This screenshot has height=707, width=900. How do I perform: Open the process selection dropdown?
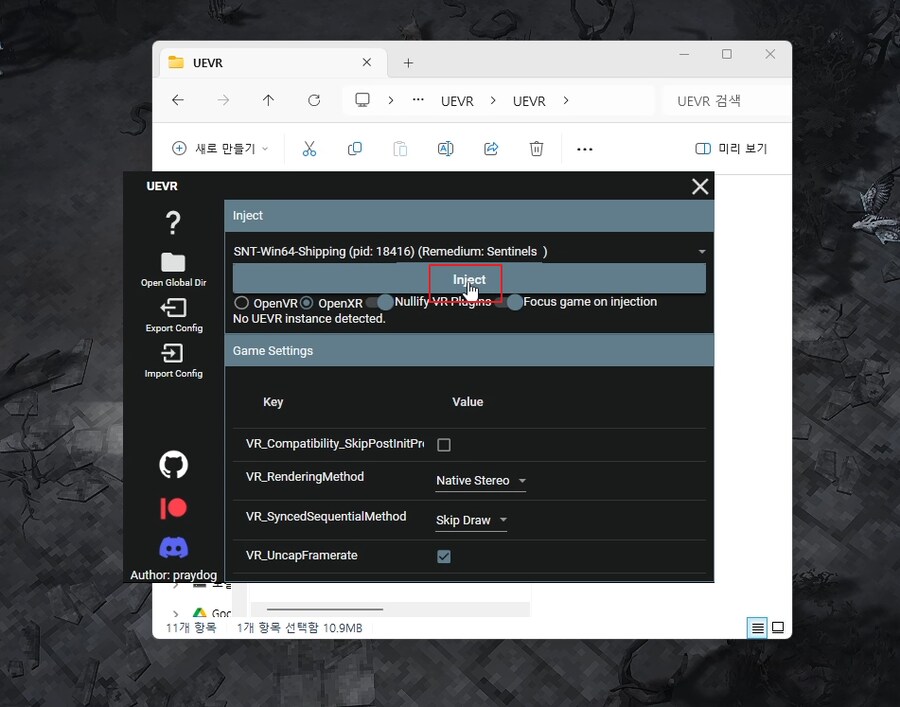pos(469,251)
